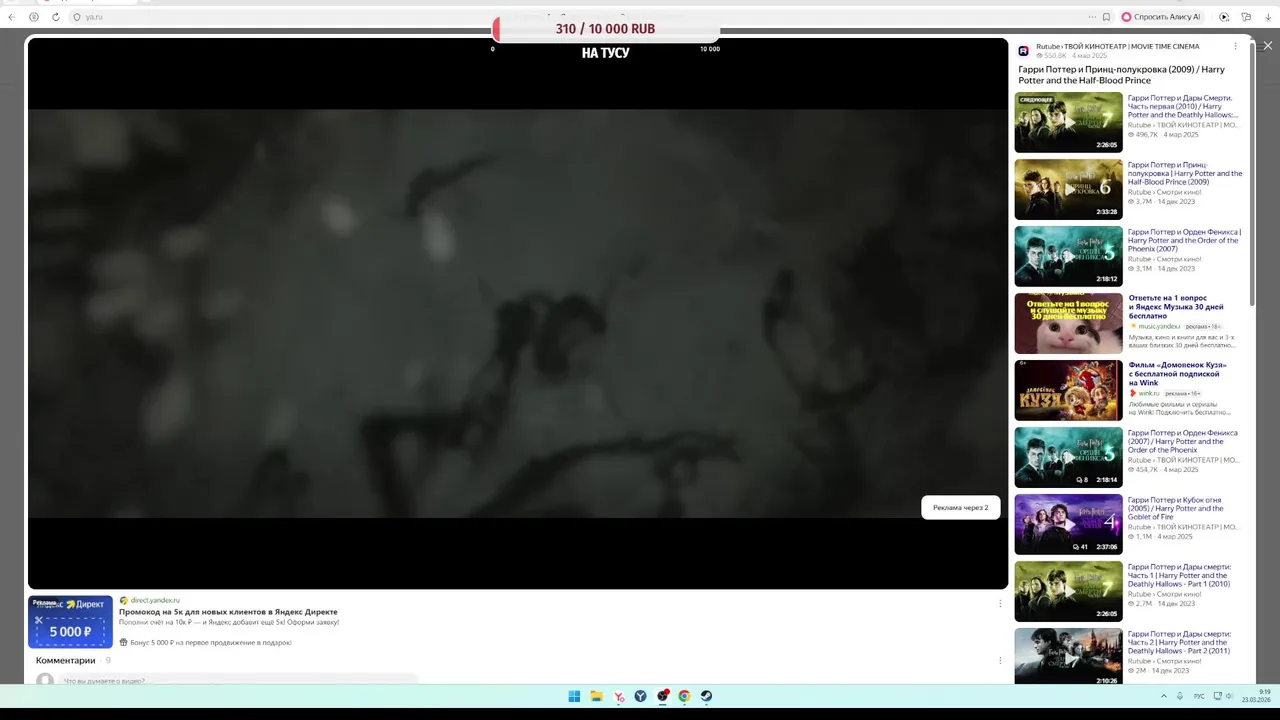Open the 9:19 clock and date
Viewport: 1280px width, 720px height.
point(1257,696)
